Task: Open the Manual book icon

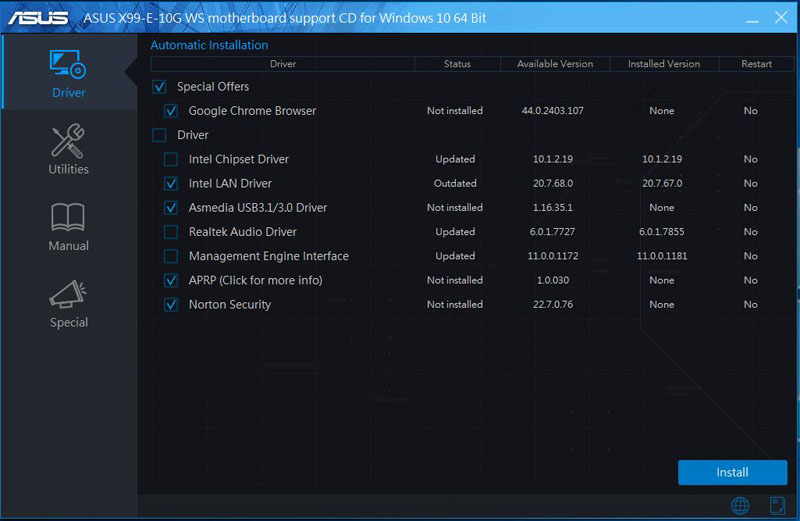Action: pyautogui.click(x=68, y=218)
